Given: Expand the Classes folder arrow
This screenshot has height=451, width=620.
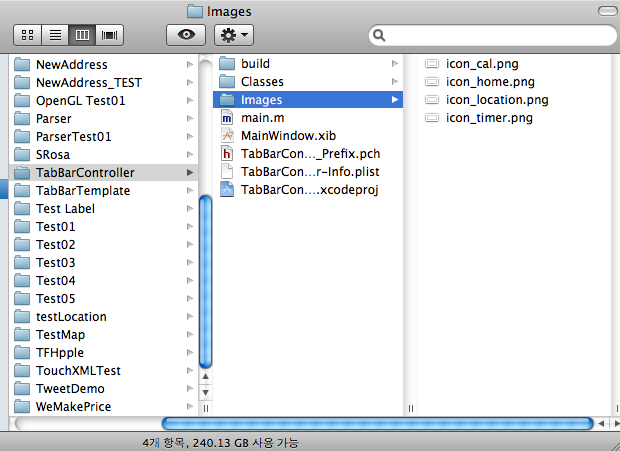Looking at the screenshot, I should tap(395, 81).
